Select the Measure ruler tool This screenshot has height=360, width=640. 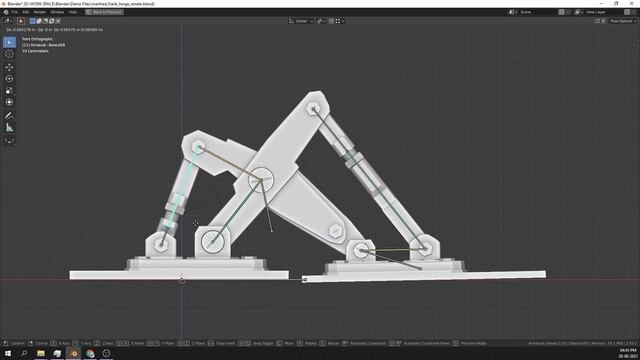[9, 128]
